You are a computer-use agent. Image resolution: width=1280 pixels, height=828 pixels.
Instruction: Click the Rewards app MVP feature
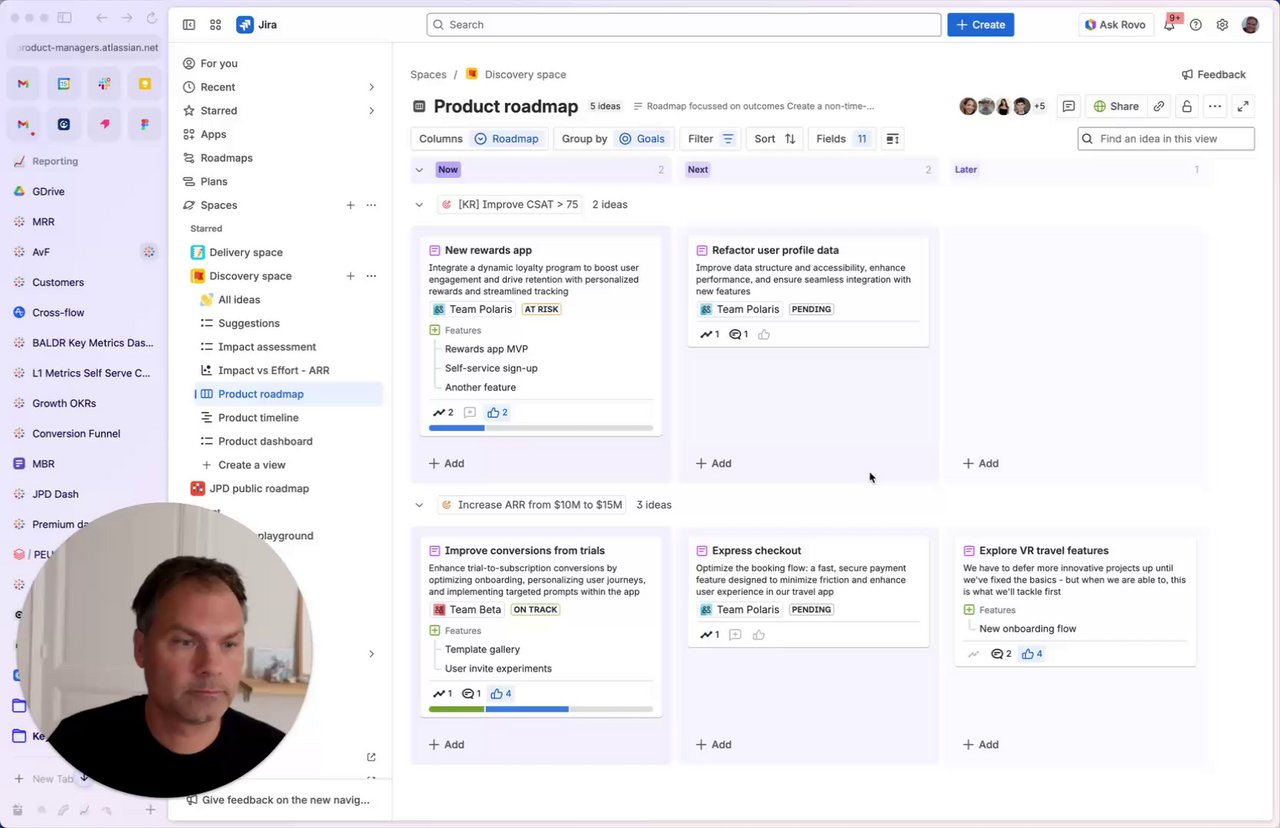pyautogui.click(x=486, y=349)
